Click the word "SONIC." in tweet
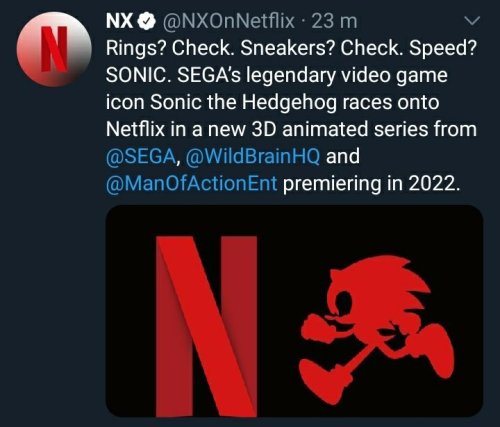 pyautogui.click(x=138, y=76)
